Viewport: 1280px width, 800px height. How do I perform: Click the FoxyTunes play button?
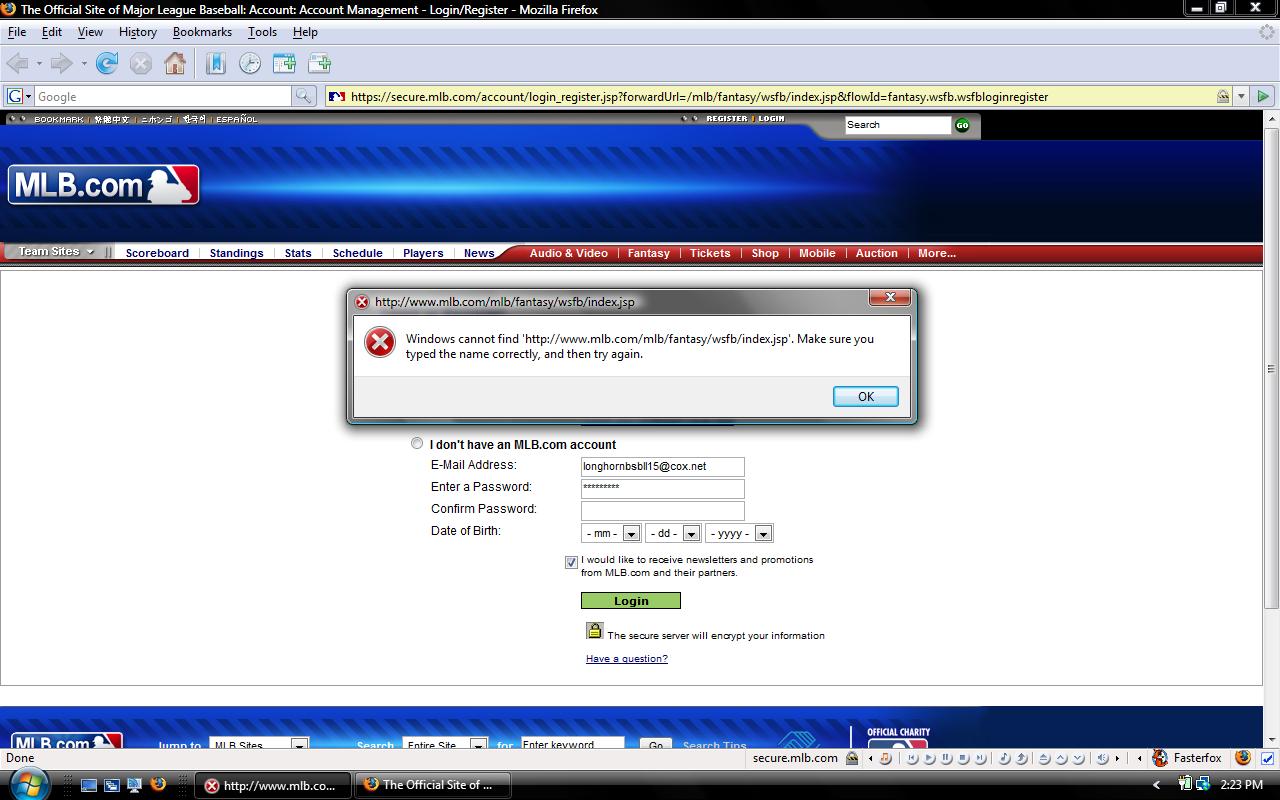(x=930, y=758)
